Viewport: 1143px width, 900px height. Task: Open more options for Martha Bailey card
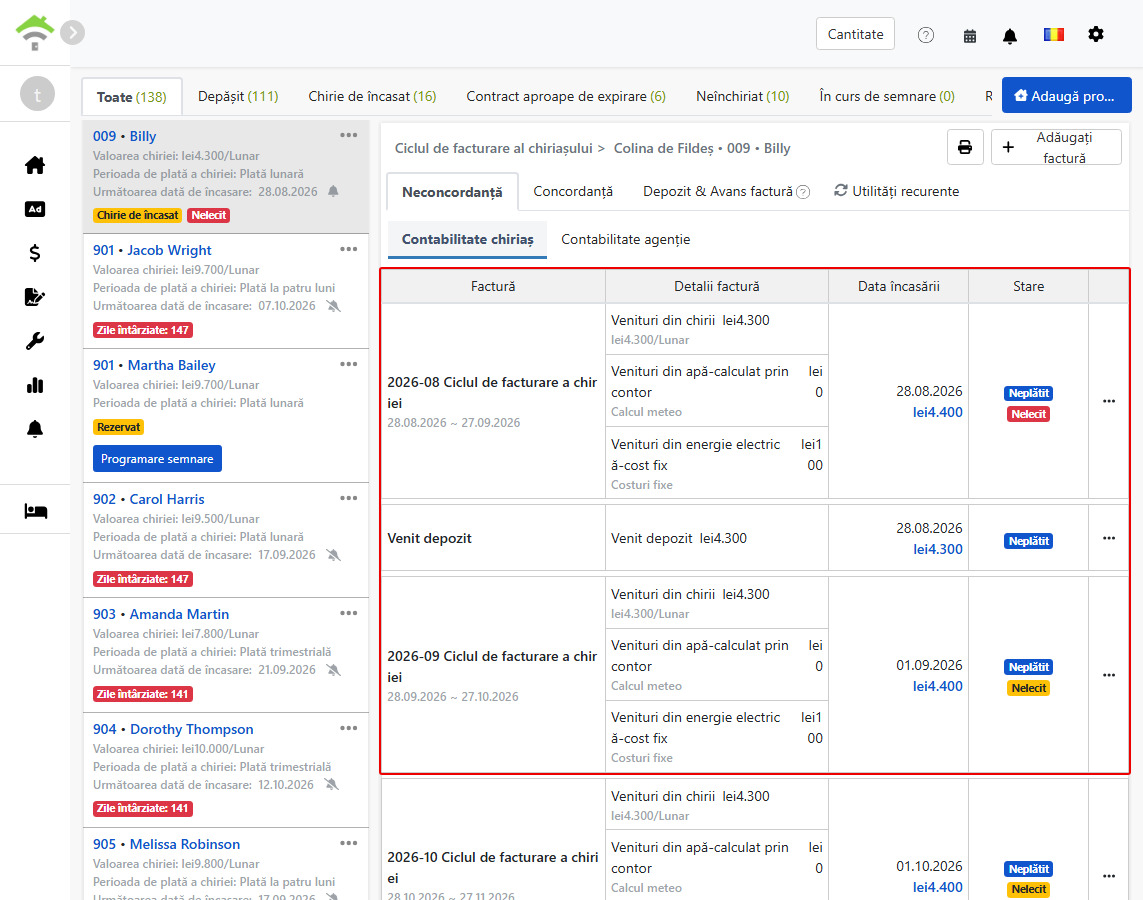click(348, 364)
